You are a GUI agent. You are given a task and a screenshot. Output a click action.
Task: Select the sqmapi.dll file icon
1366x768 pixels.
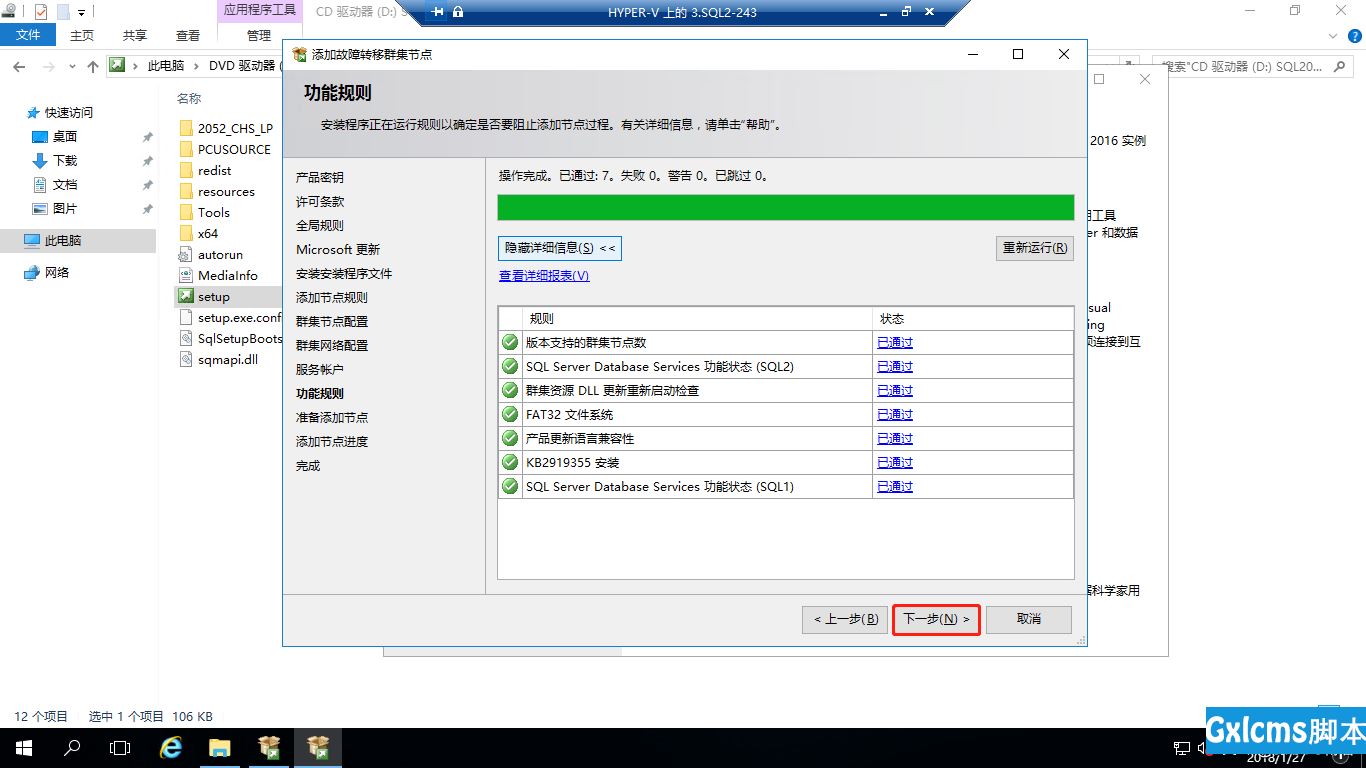click(185, 359)
